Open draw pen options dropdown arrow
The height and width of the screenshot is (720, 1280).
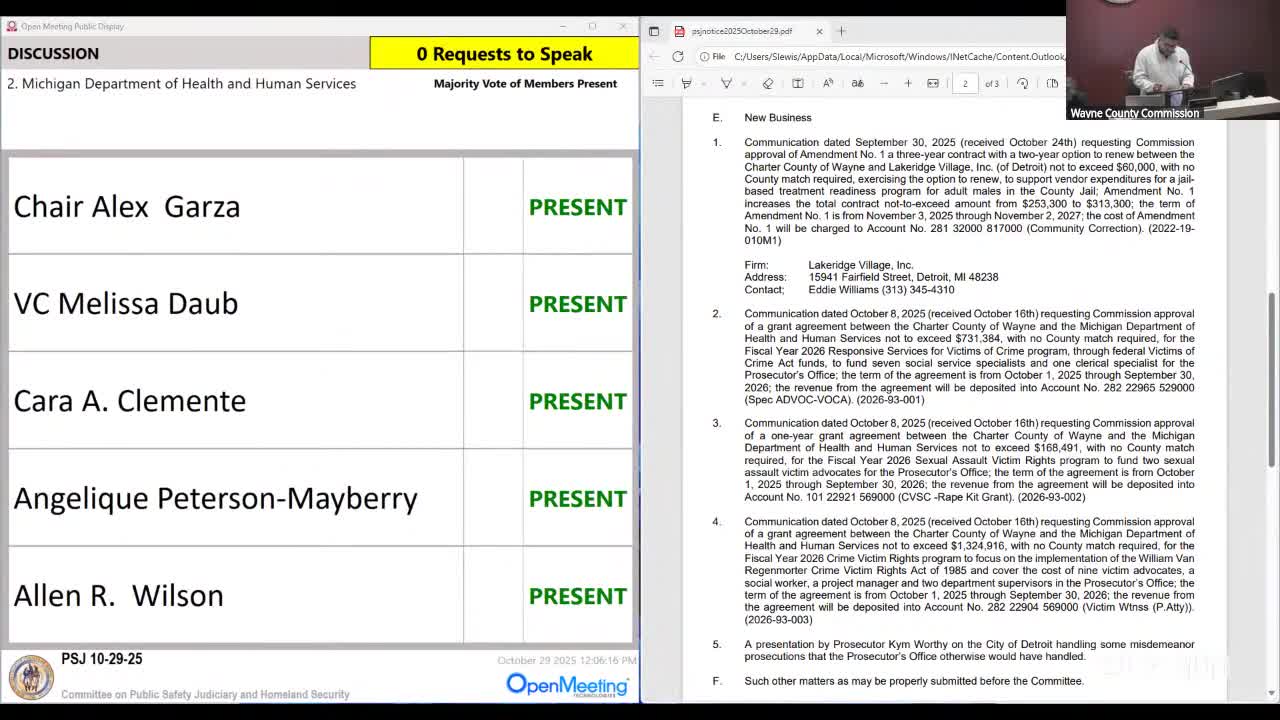point(743,83)
